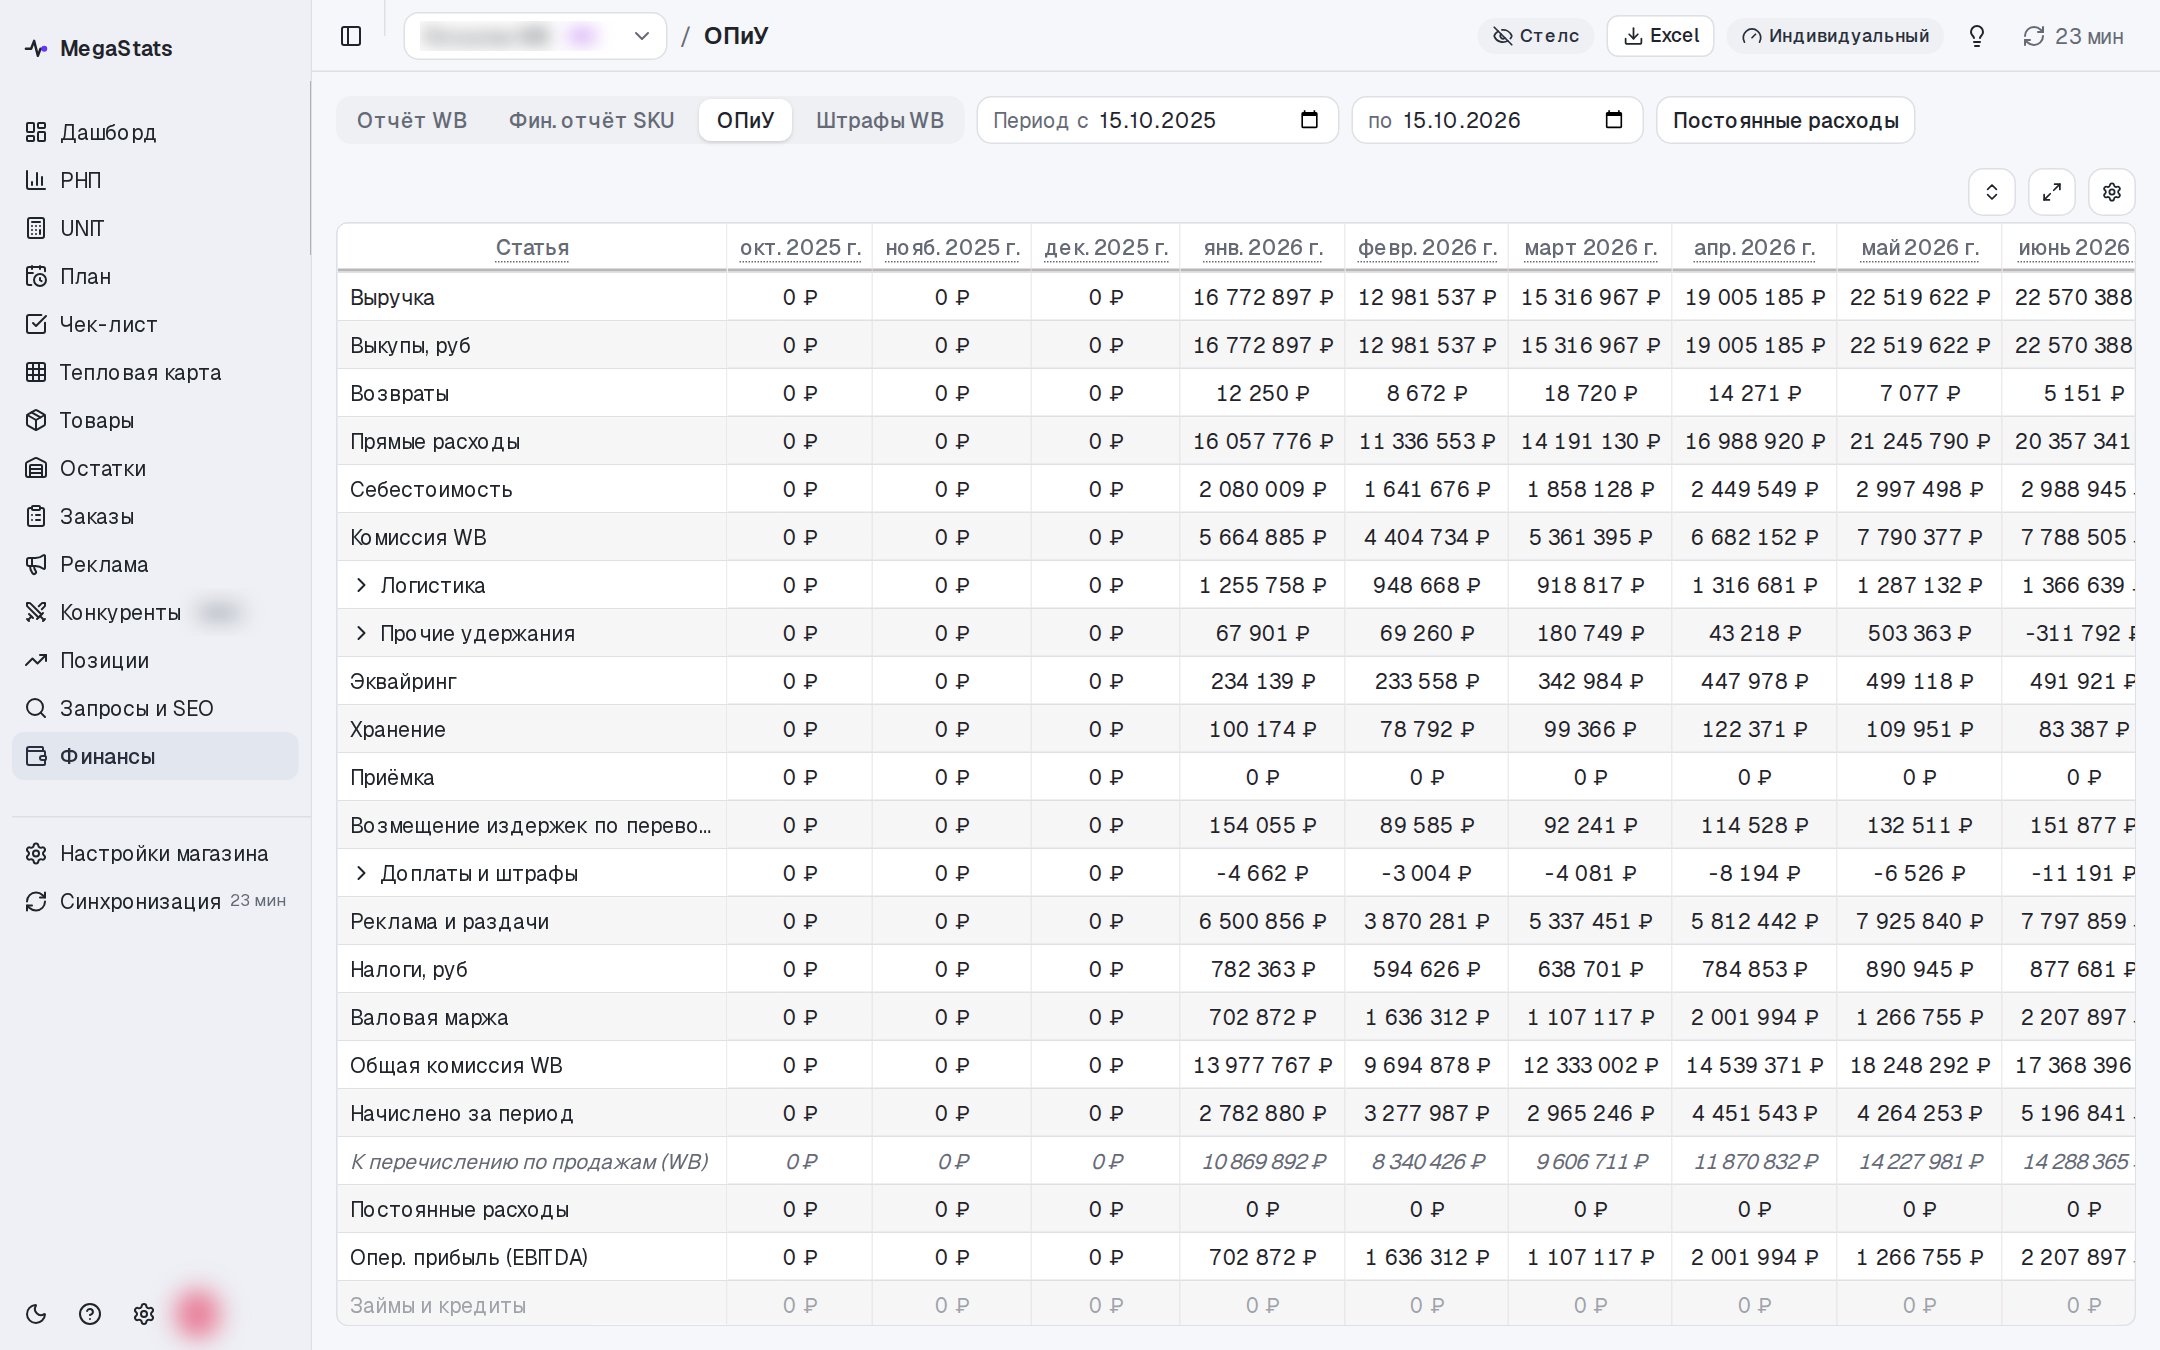
Task: Switch to the Штрафы WB tab
Action: pos(880,120)
